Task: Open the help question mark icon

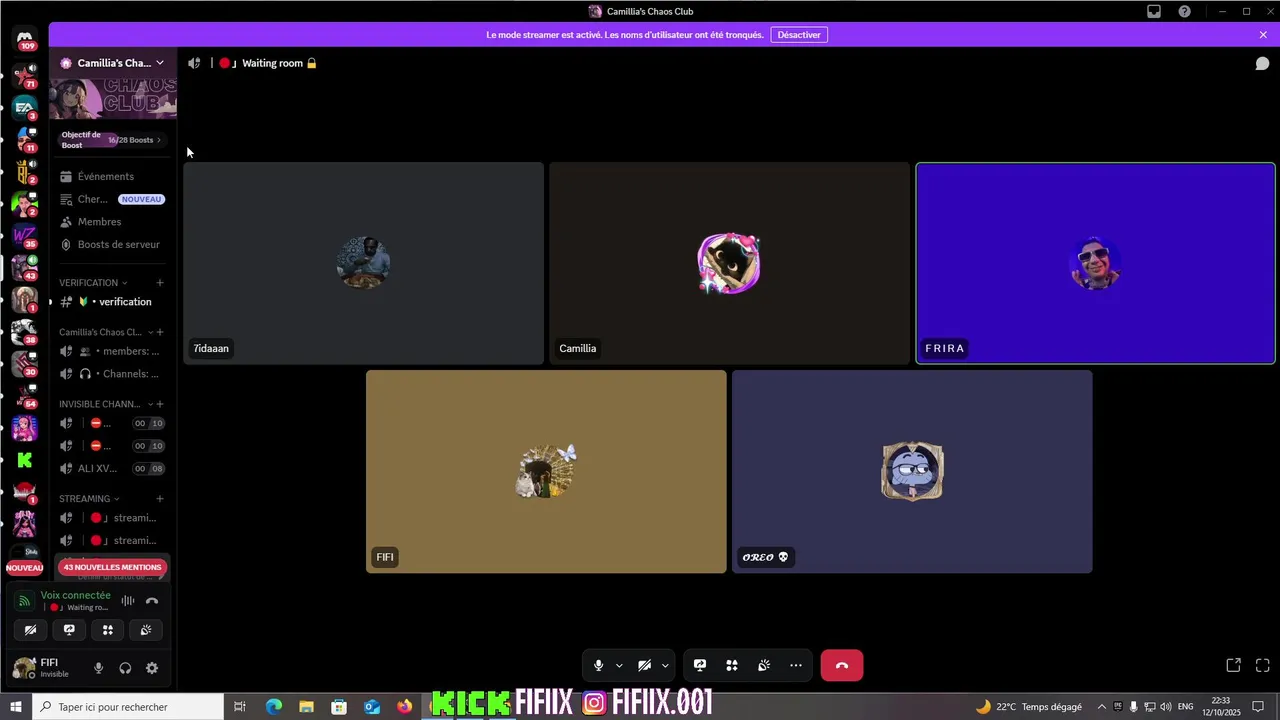Action: [1185, 11]
